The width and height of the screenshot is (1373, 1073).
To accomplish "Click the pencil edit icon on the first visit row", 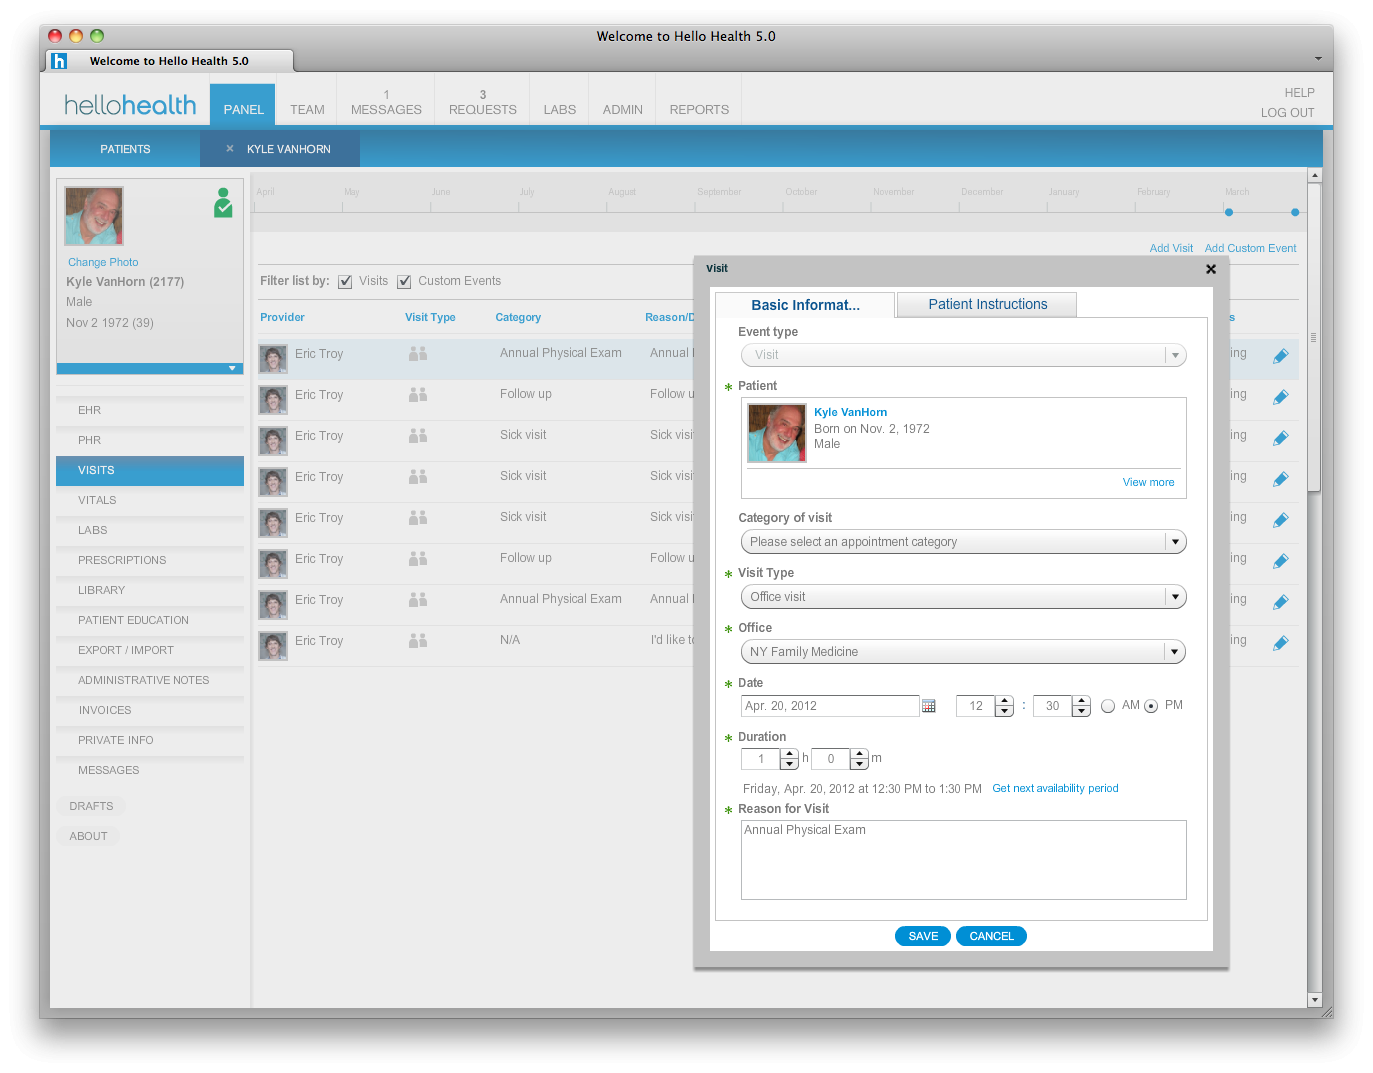I will 1281,355.
